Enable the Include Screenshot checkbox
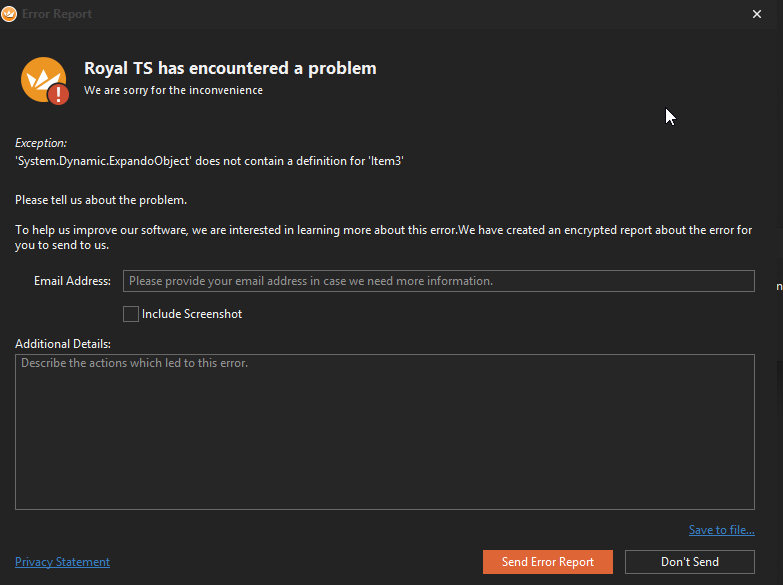Viewport: 783px width, 585px height. click(131, 314)
